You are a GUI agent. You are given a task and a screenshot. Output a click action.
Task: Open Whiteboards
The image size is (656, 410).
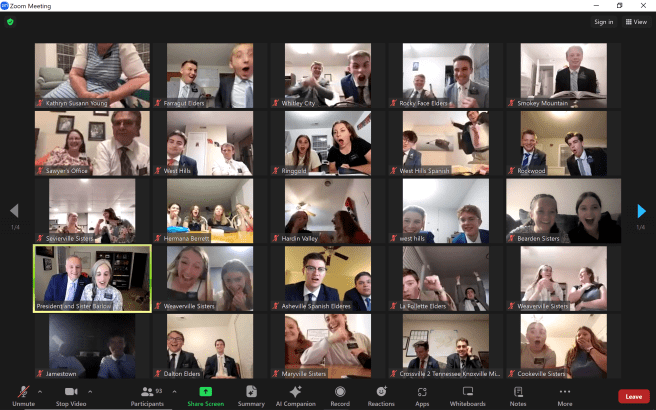click(x=467, y=394)
